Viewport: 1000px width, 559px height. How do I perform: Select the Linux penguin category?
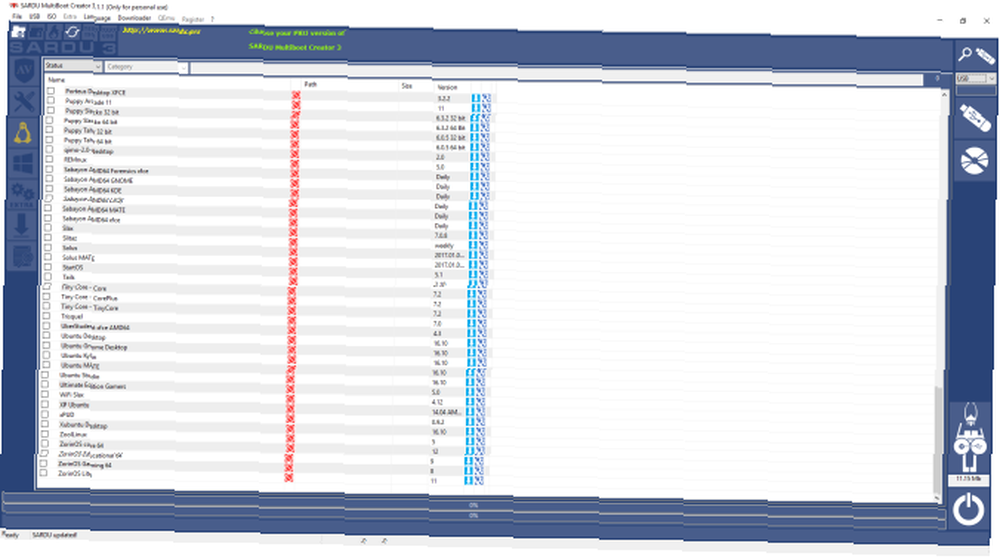23,133
